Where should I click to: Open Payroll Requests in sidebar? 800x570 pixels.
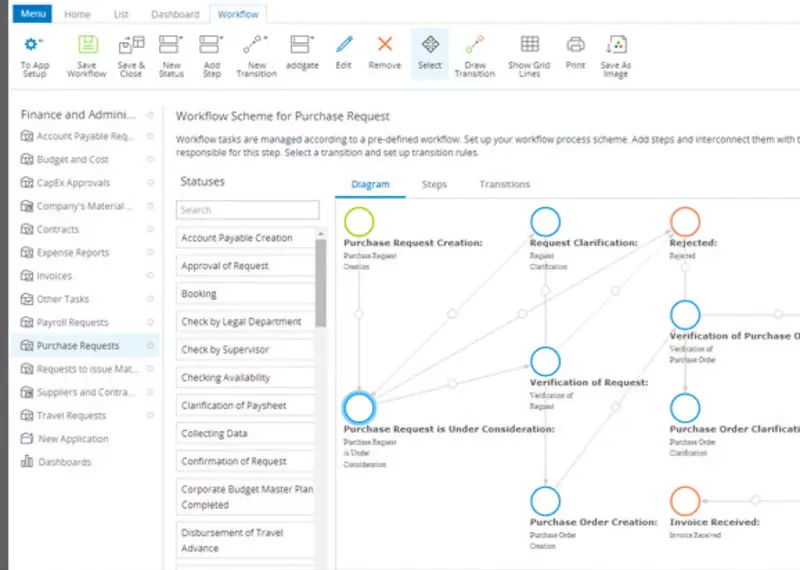pos(72,322)
